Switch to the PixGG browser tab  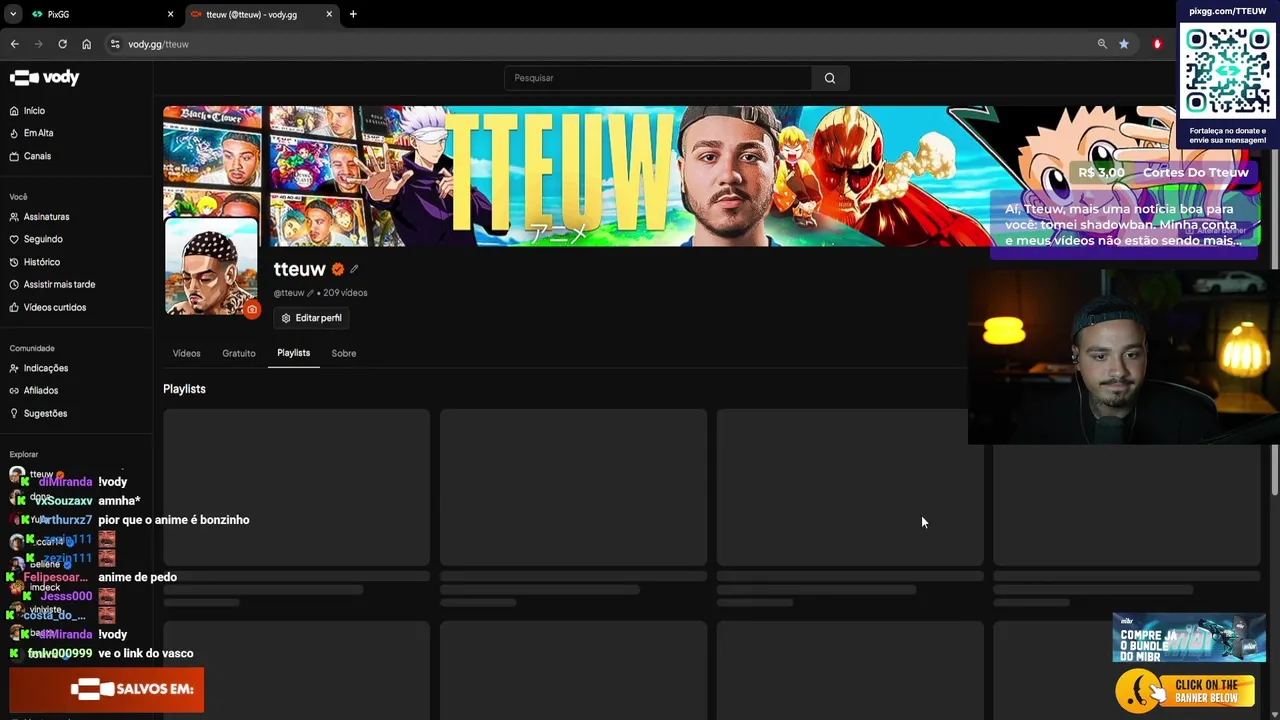point(100,14)
